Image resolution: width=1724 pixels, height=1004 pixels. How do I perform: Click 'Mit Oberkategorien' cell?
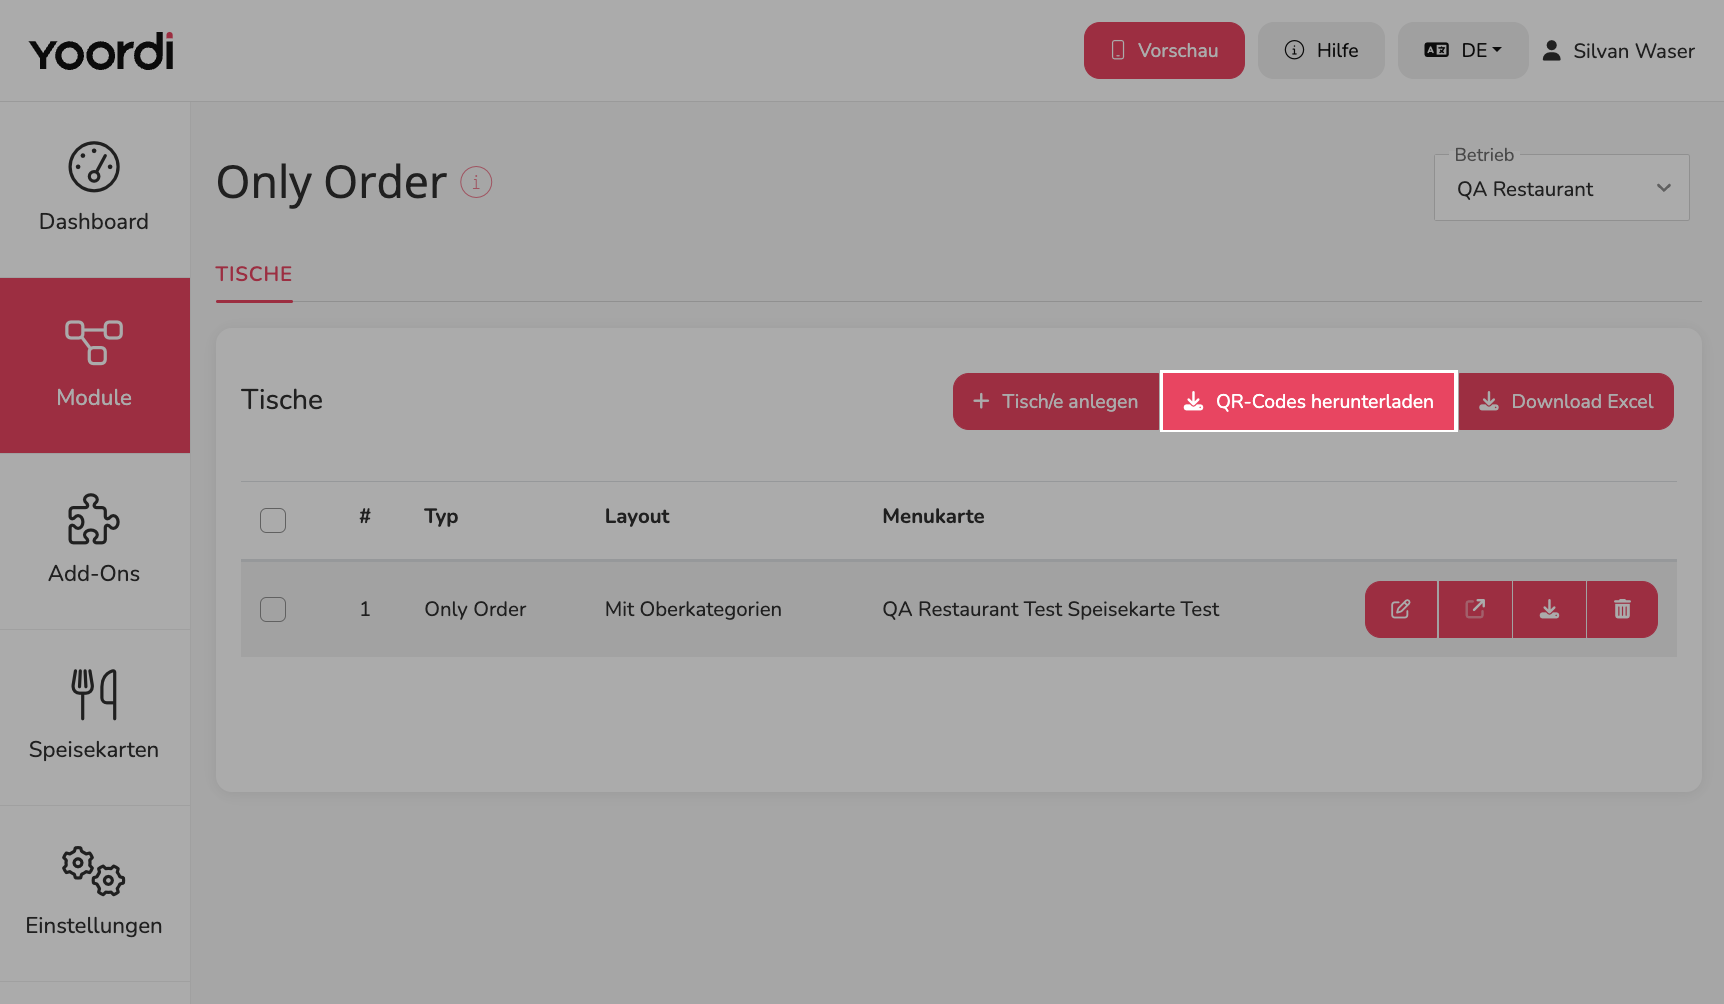[693, 609]
